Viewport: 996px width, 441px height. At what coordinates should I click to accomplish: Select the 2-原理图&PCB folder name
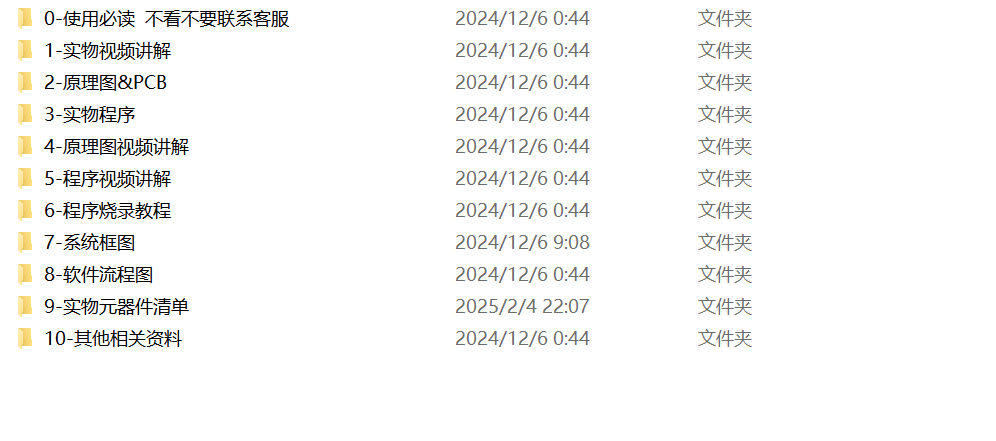(105, 83)
